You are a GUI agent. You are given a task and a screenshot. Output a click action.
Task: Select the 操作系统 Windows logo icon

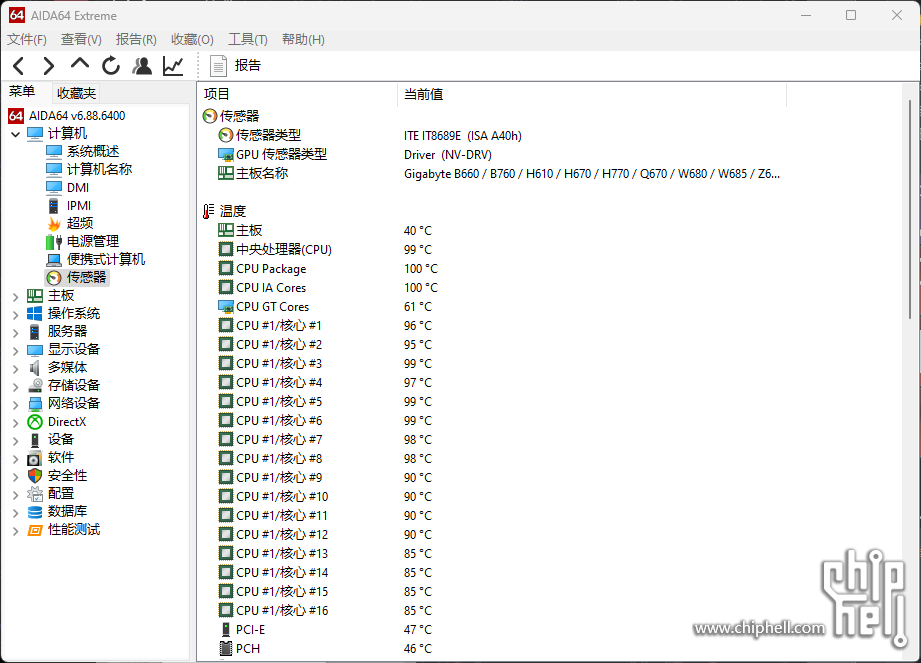click(35, 314)
